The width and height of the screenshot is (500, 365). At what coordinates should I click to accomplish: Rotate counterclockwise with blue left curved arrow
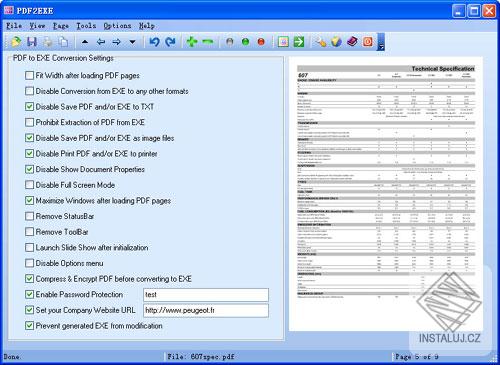pos(154,42)
